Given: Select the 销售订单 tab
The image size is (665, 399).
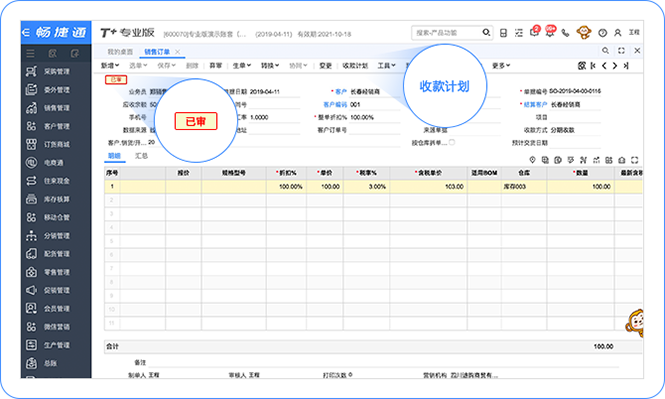Looking at the screenshot, I should [x=157, y=51].
